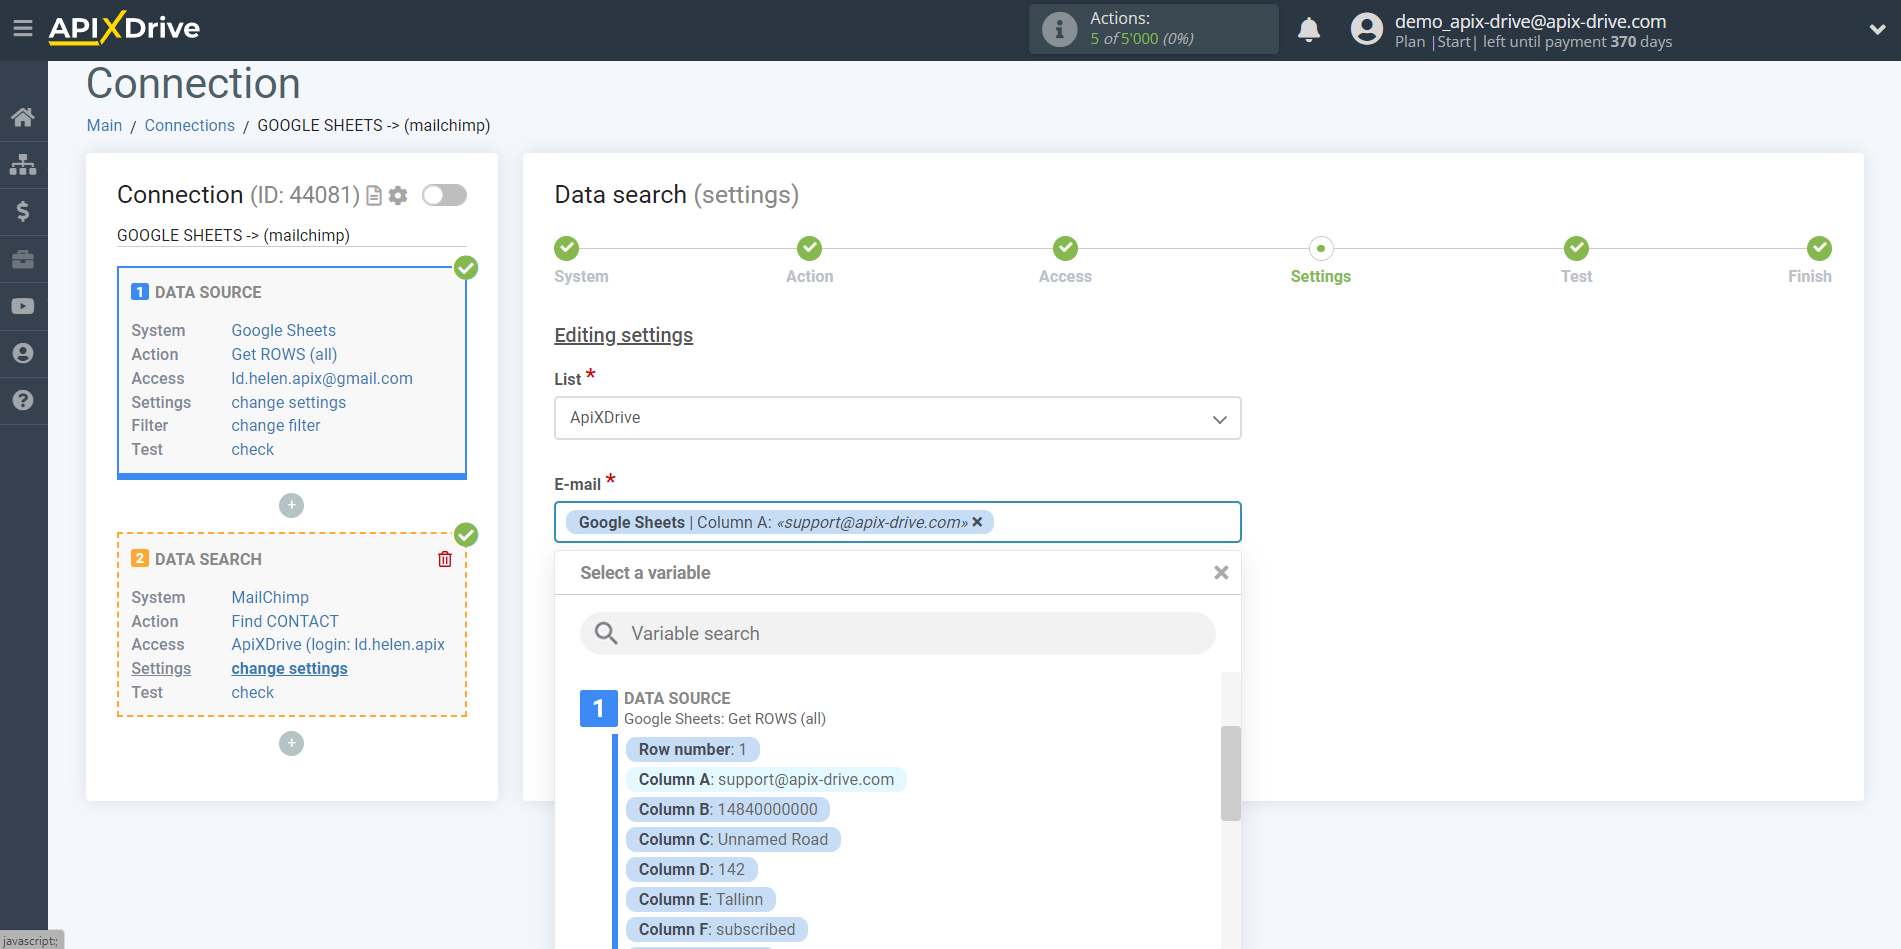Open MailChimp system link
This screenshot has width=1901, height=949.
click(270, 597)
